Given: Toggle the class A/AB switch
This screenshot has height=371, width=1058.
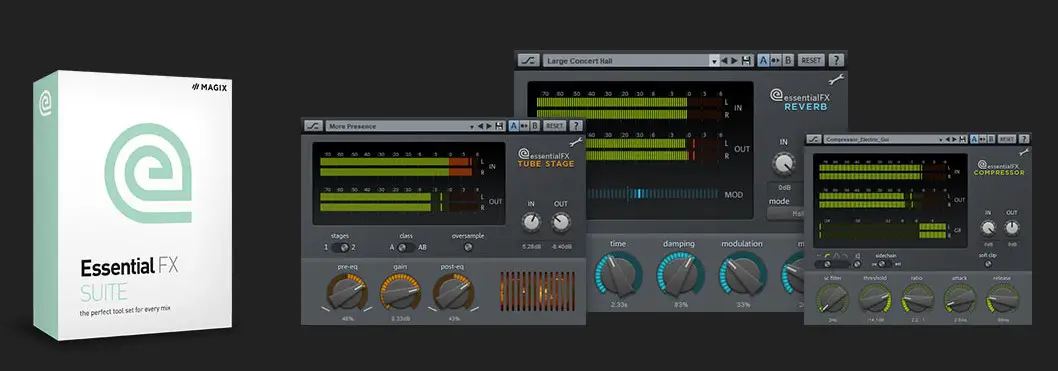Looking at the screenshot, I should [x=406, y=248].
